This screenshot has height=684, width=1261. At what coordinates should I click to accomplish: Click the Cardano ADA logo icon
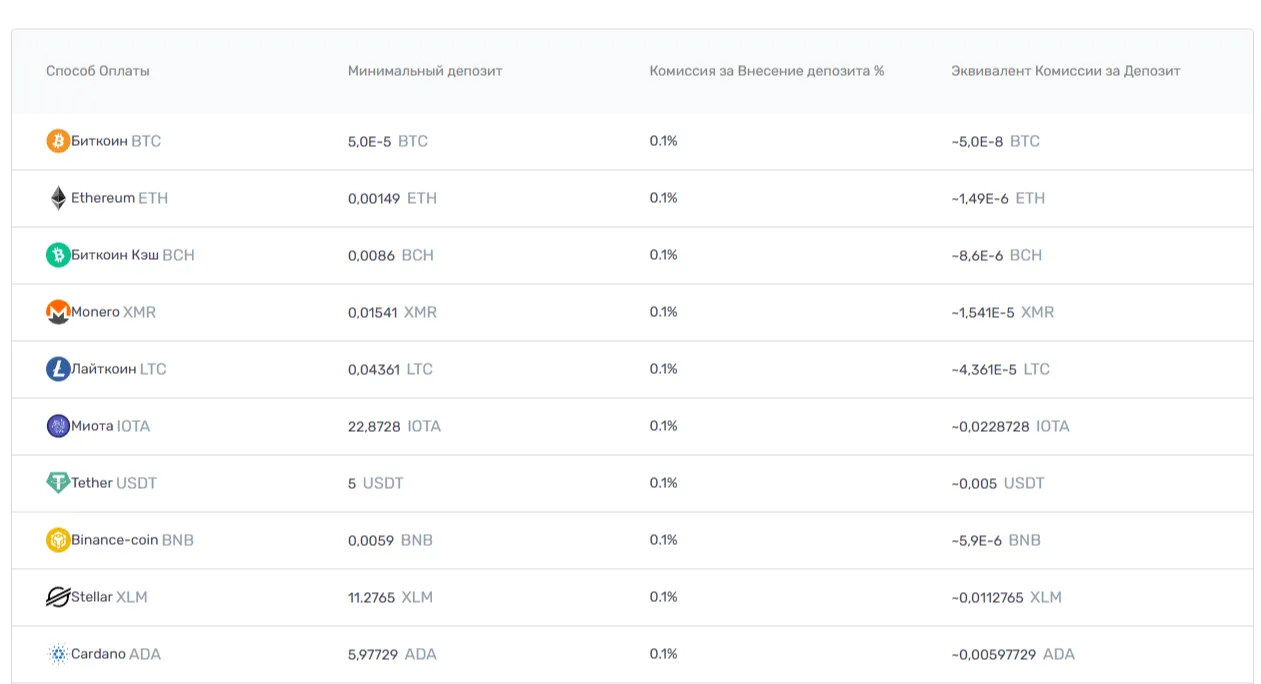point(58,654)
